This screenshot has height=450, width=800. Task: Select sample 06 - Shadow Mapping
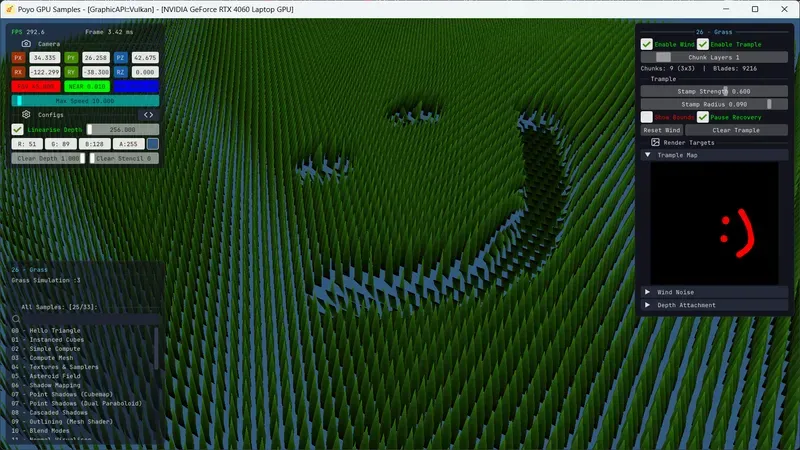click(x=45, y=385)
